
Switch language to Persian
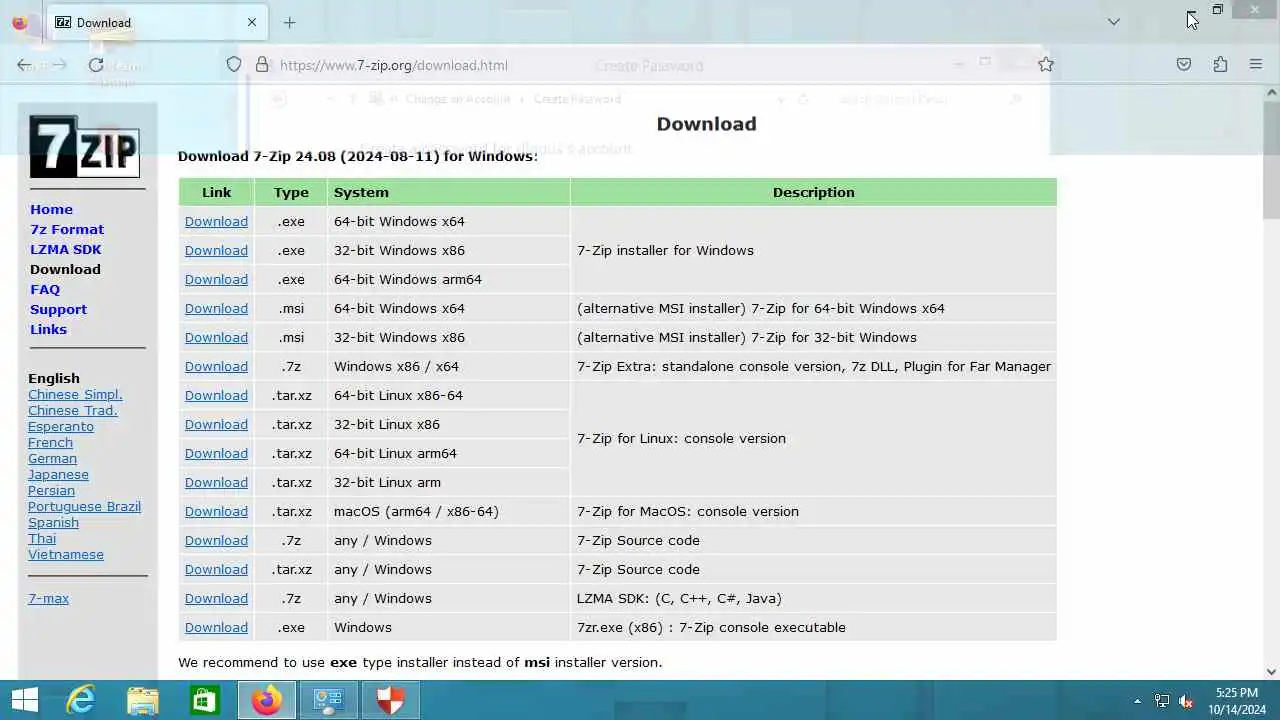pyautogui.click(x=51, y=490)
